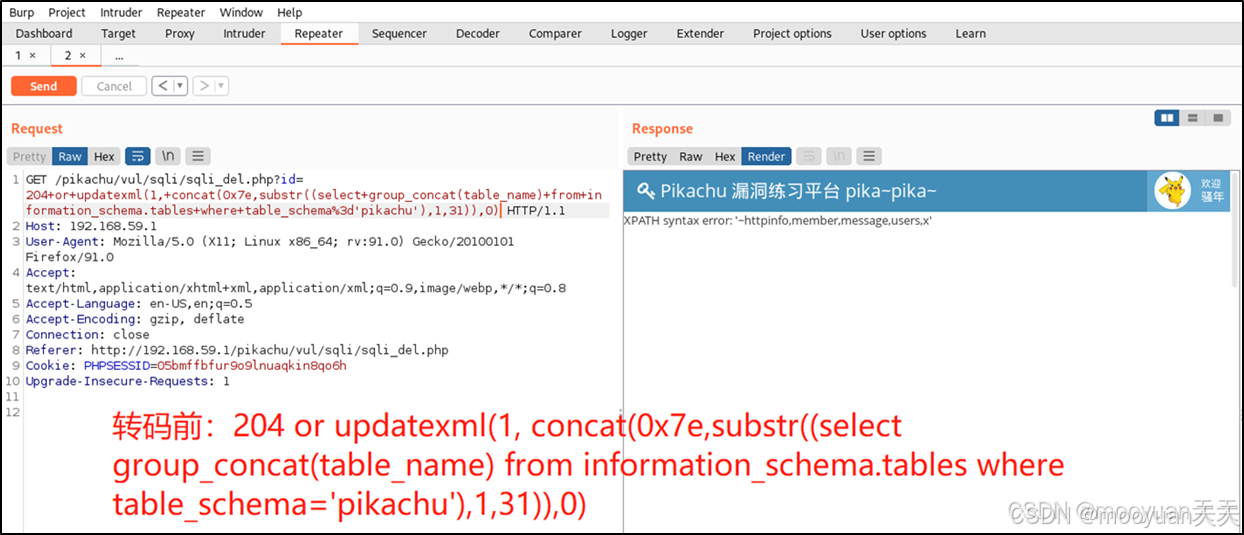Switch to the Intruder tool tab

coord(244,33)
